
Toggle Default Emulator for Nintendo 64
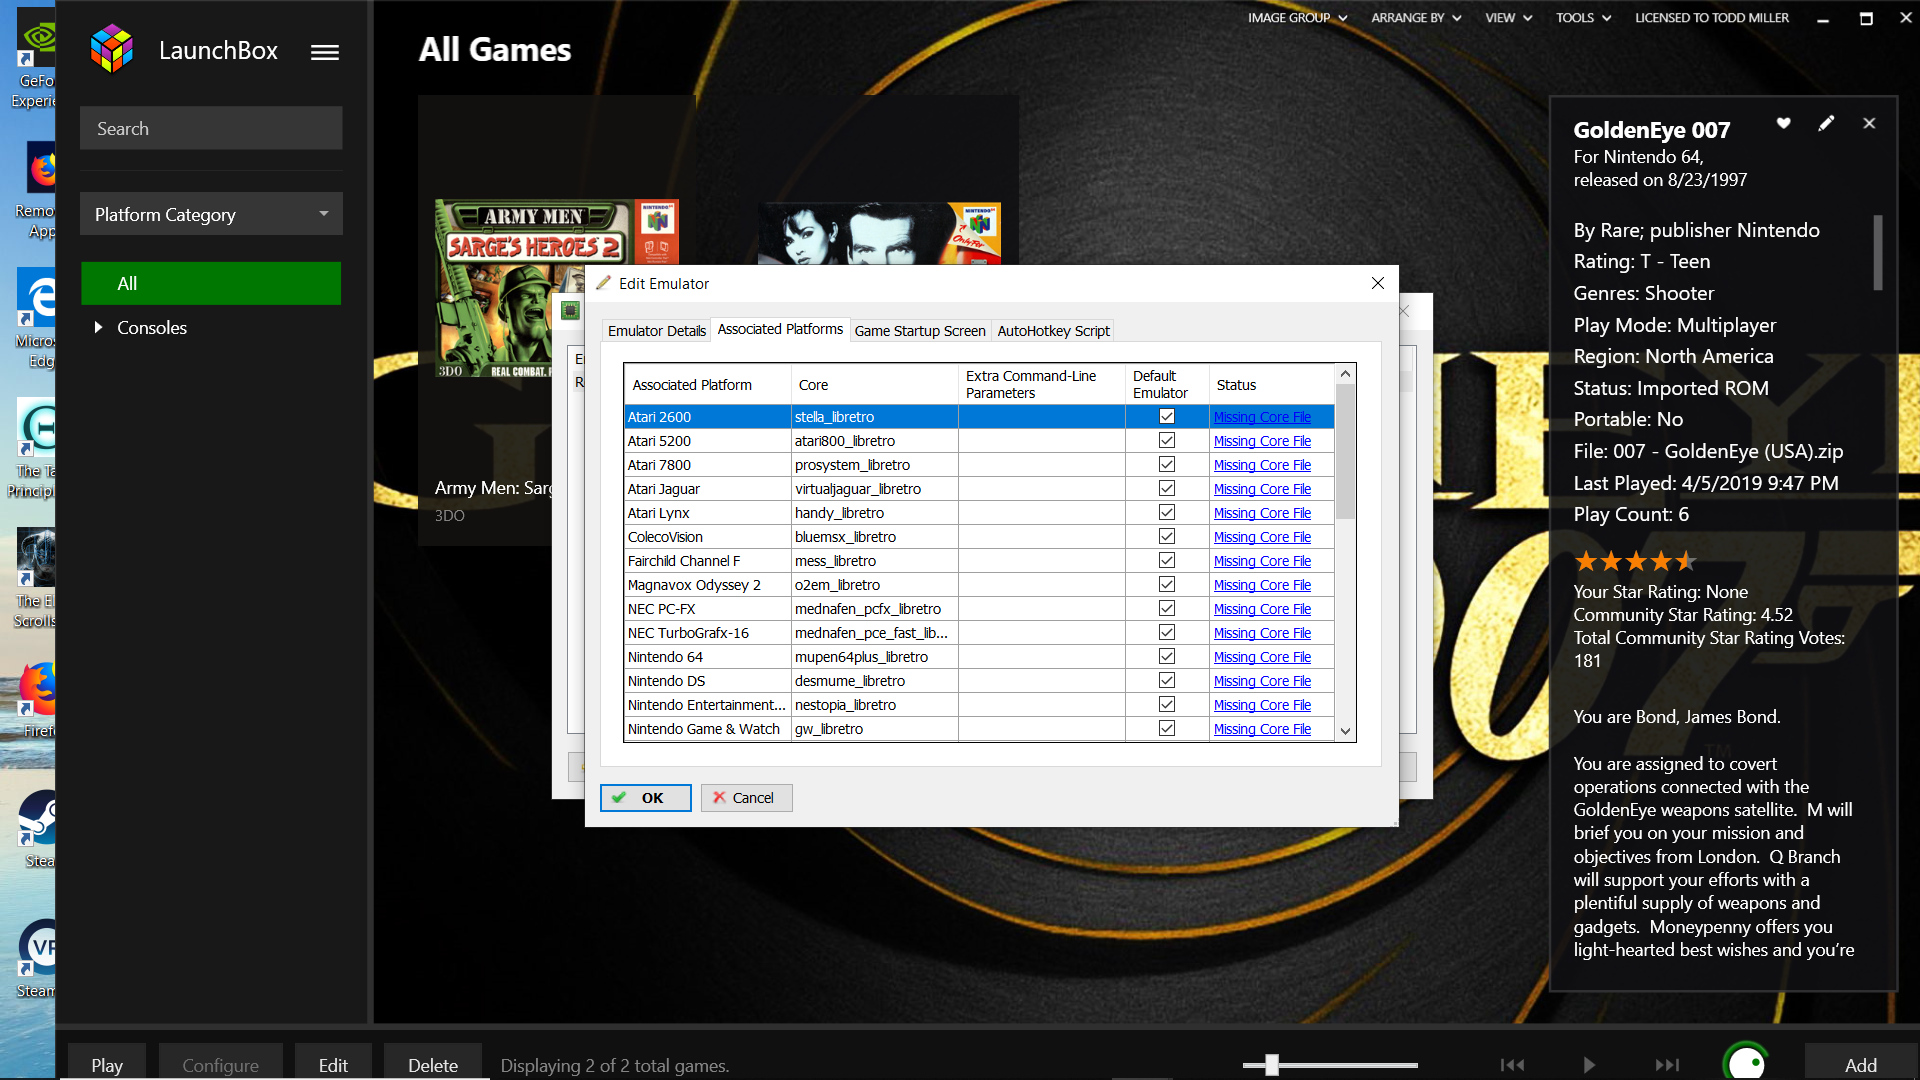(1166, 656)
